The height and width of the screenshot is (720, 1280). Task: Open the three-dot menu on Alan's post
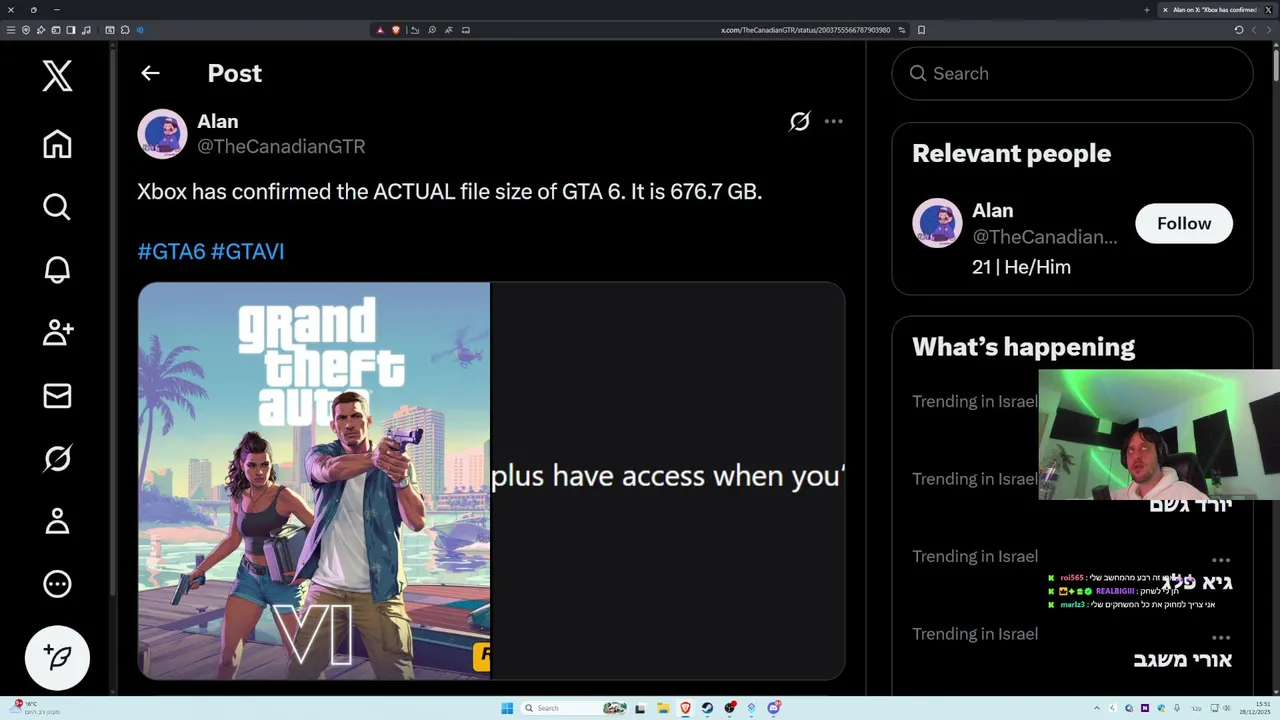(833, 121)
